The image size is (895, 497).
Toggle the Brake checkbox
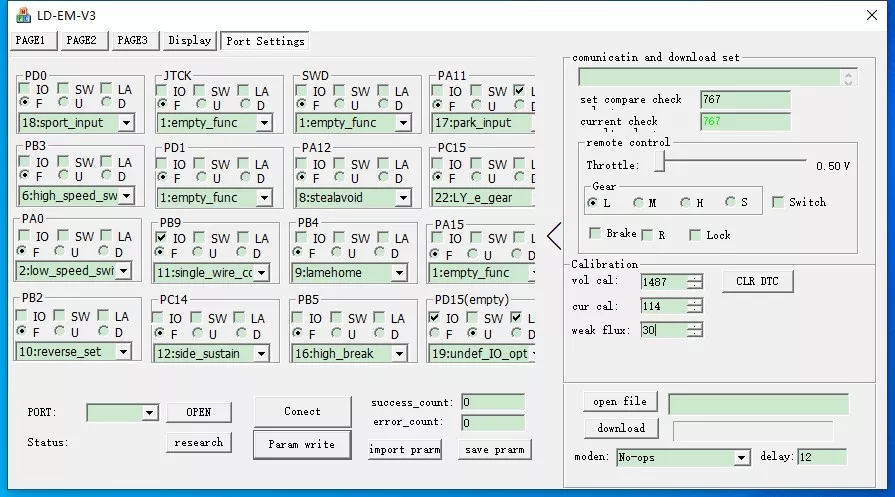point(596,234)
